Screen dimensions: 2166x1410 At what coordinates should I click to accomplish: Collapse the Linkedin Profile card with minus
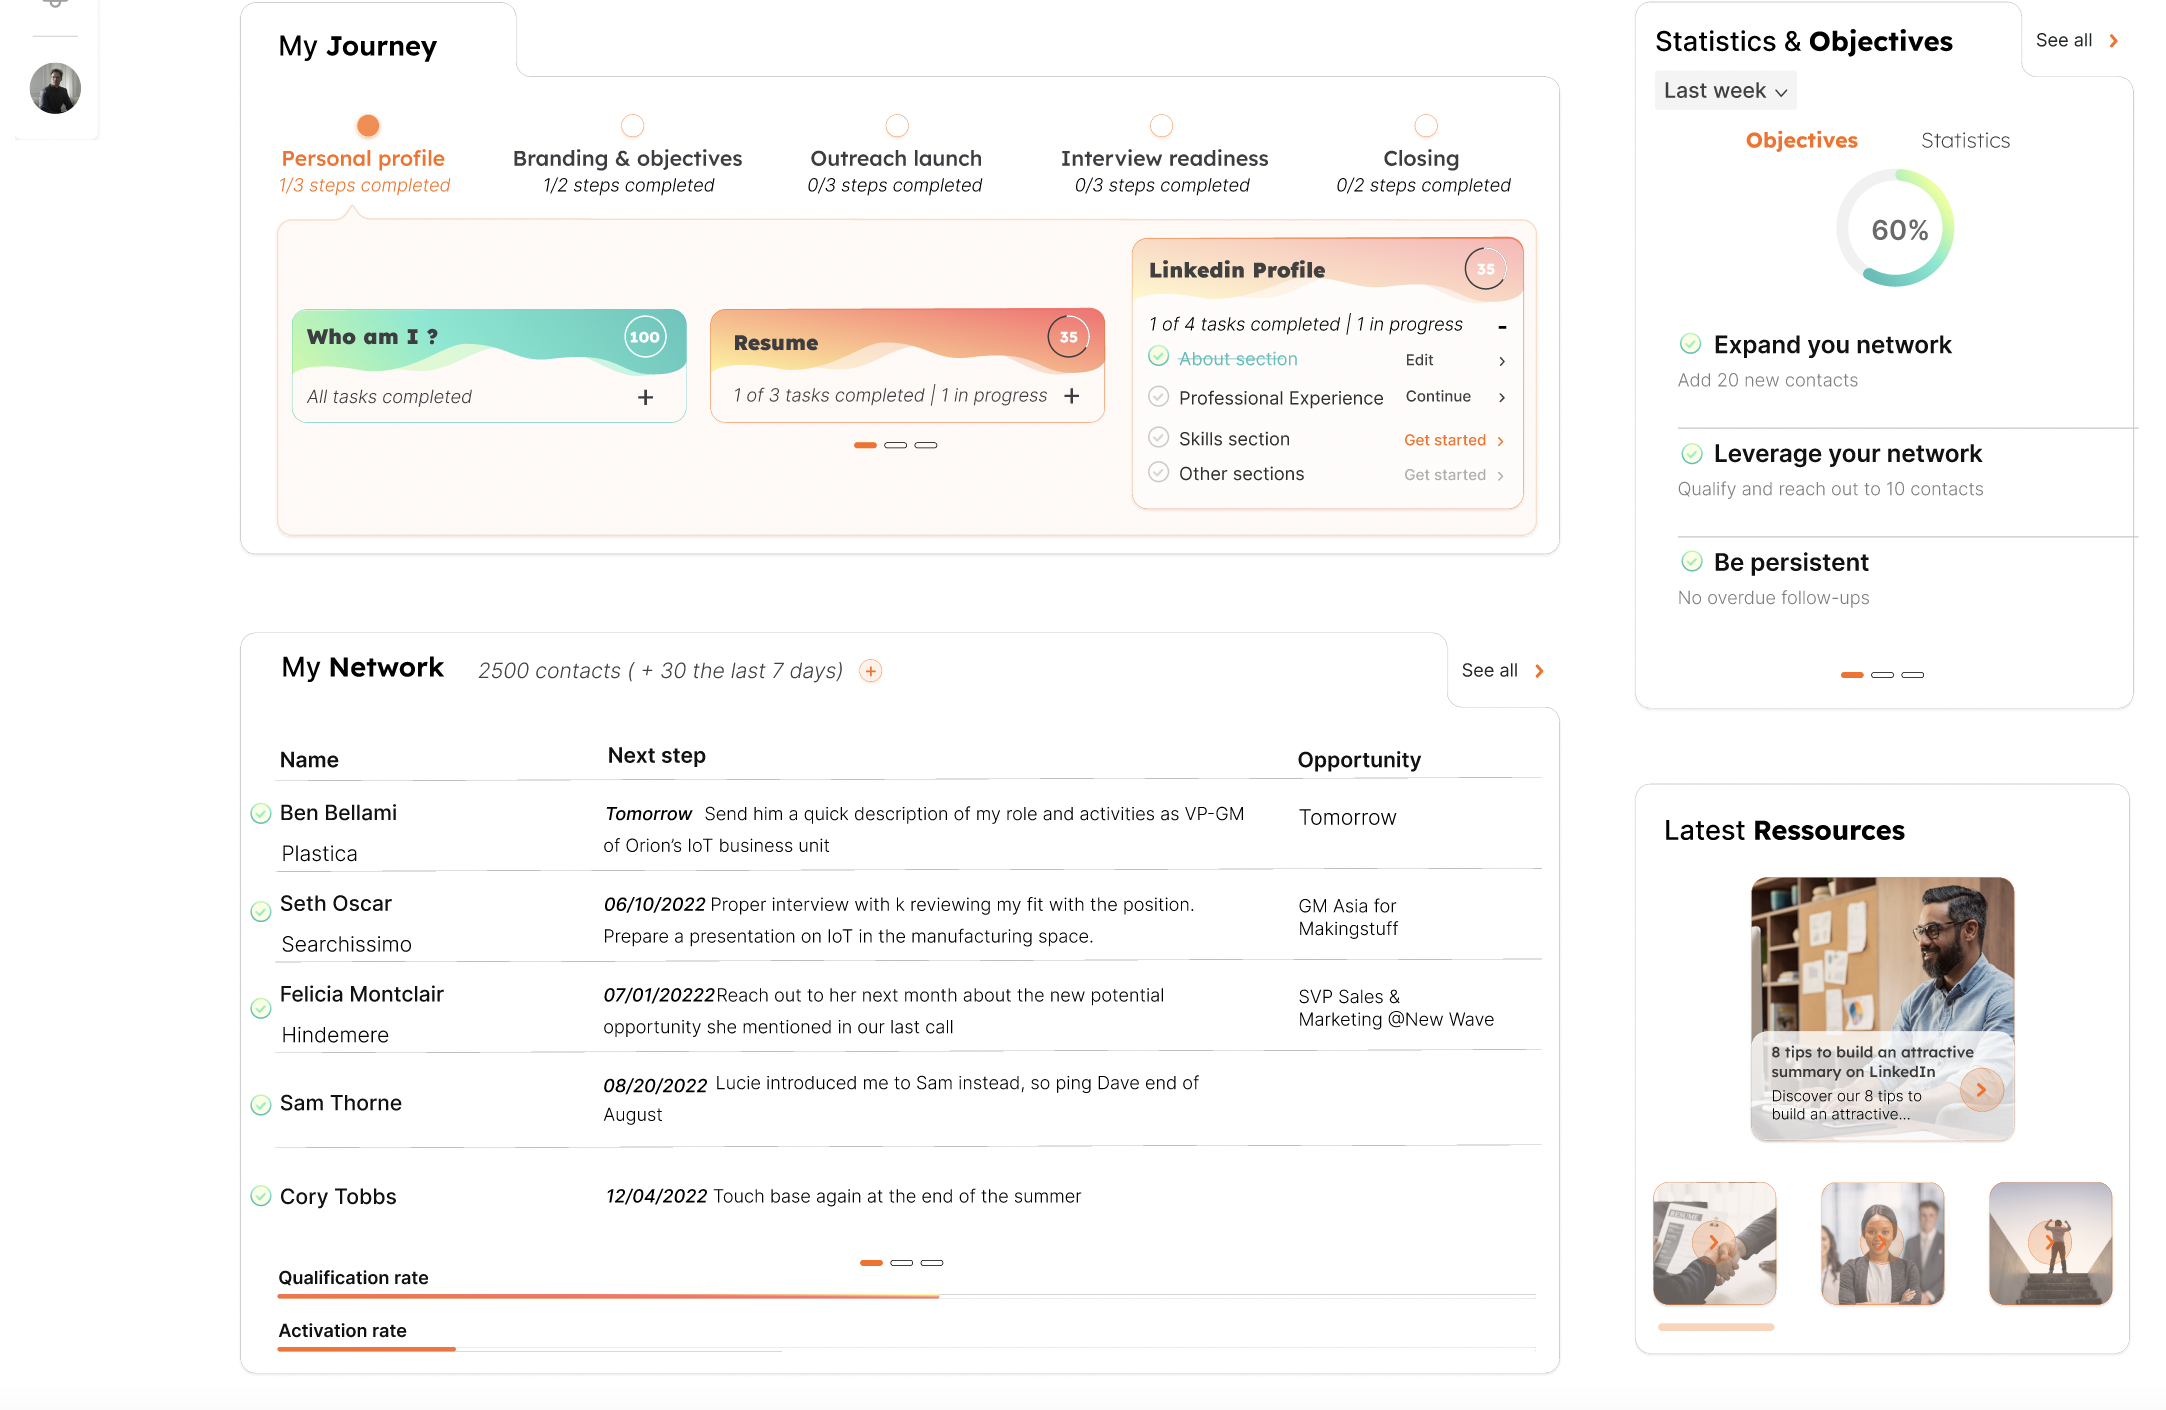coord(1502,327)
